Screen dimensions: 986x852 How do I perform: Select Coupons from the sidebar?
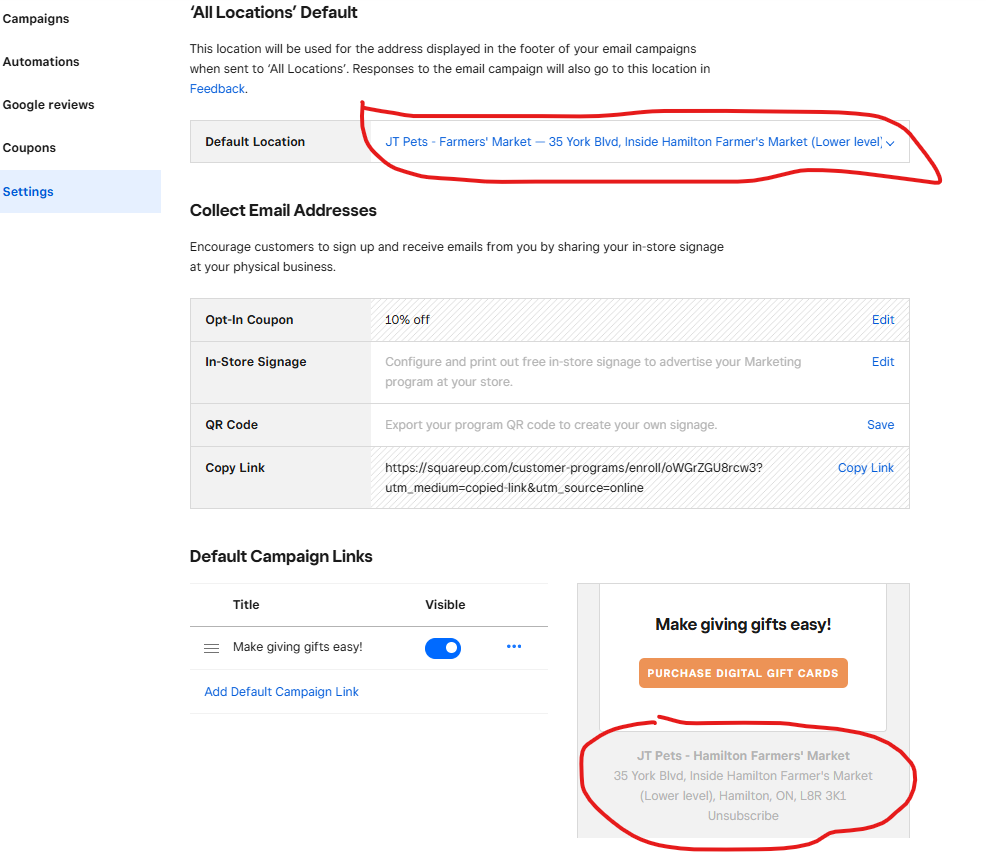(29, 148)
